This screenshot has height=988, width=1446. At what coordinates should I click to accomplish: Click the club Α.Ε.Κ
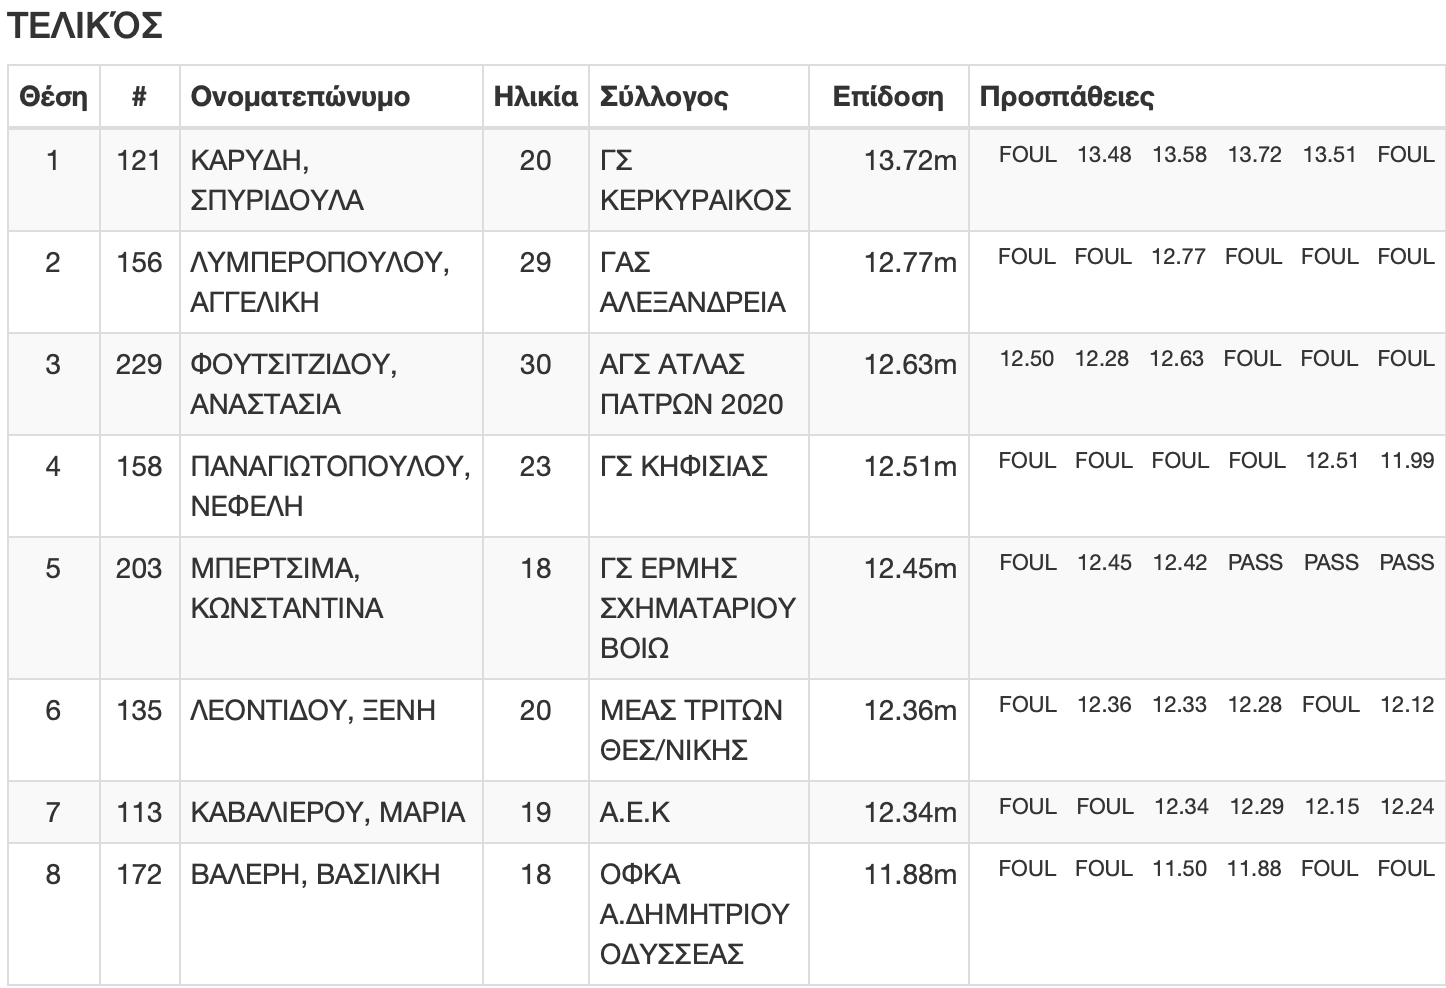coord(635,813)
